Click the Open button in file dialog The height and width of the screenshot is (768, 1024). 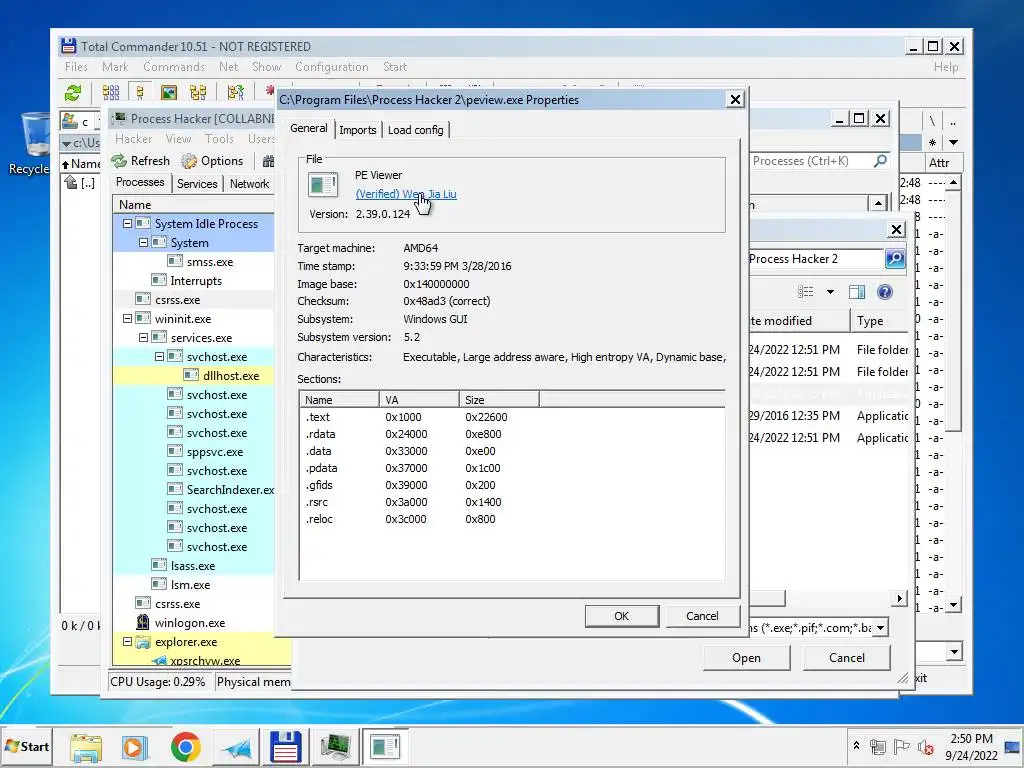[746, 658]
